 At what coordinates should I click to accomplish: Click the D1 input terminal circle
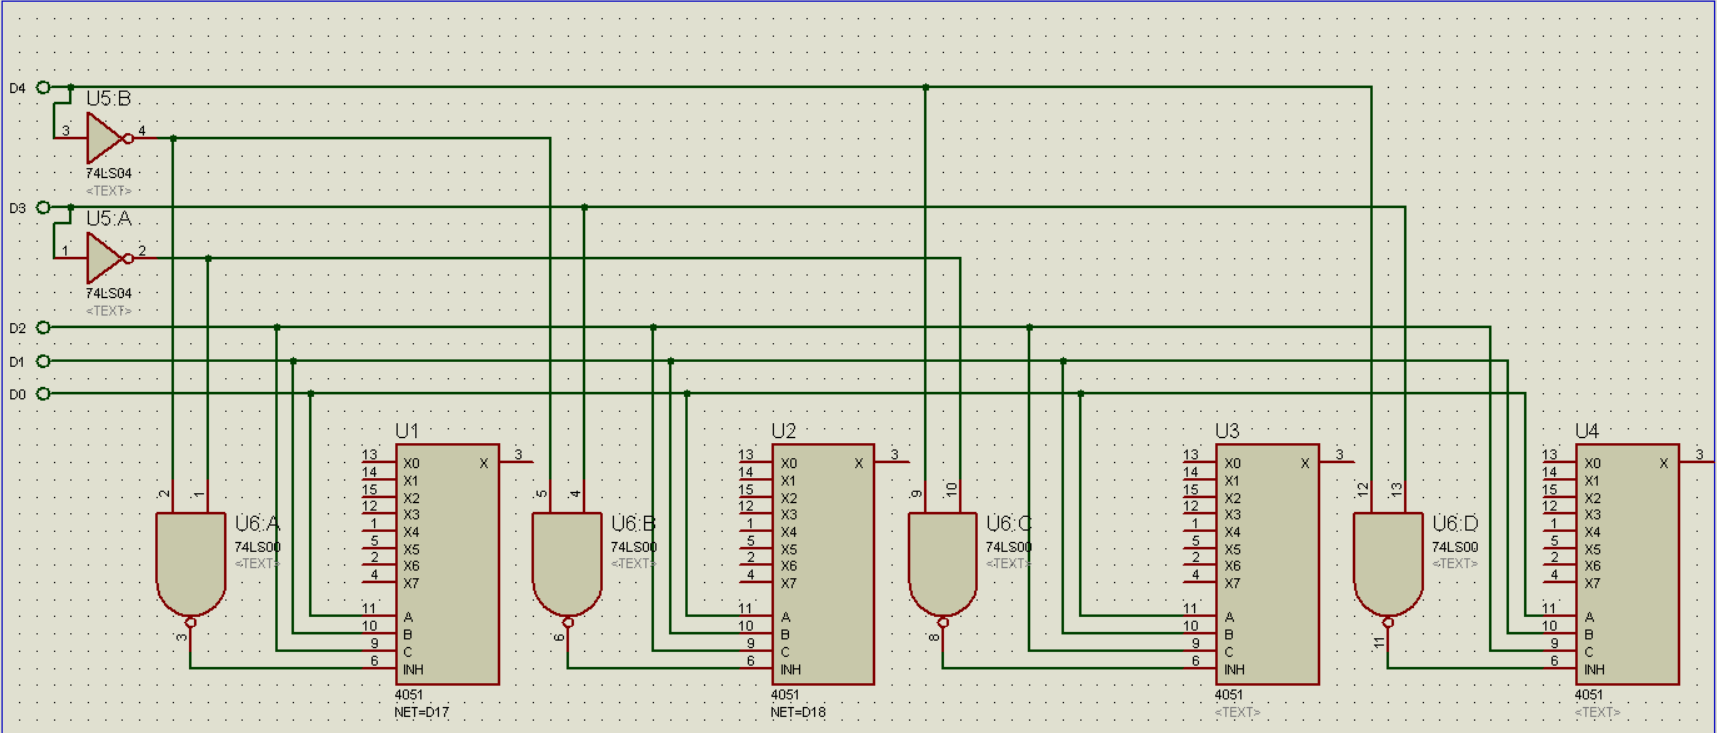(x=43, y=361)
